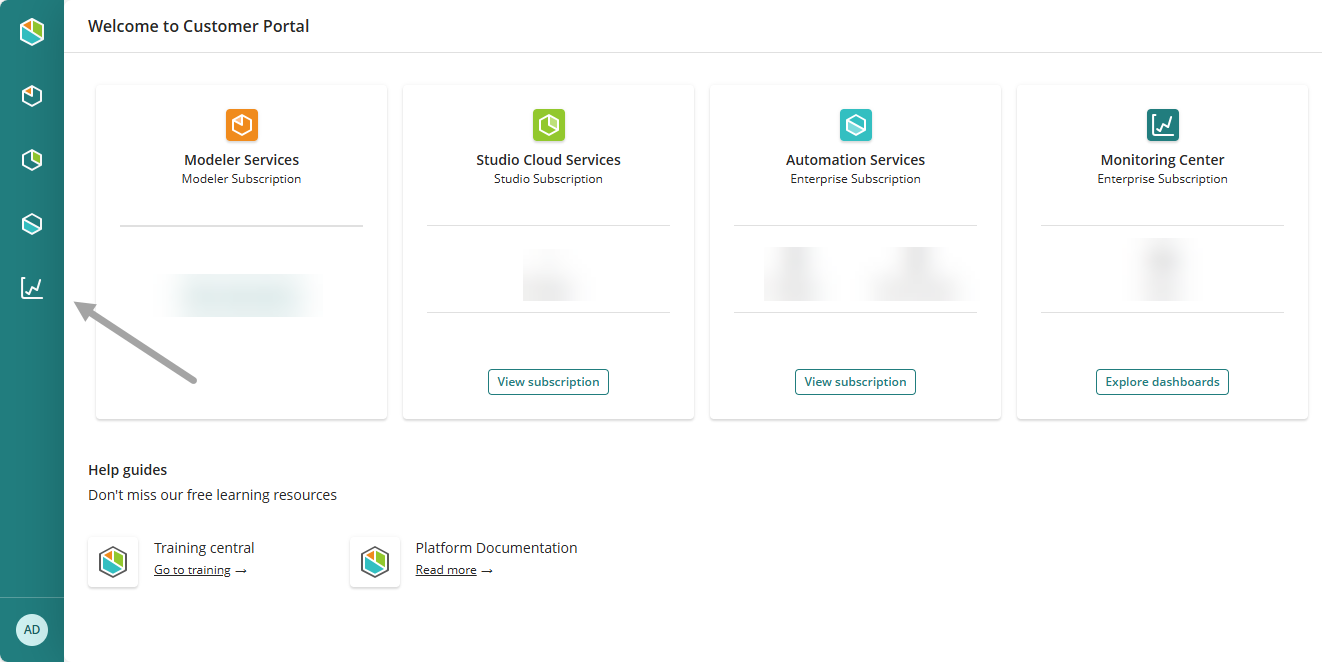
Task: Click the Monitoring Center card chart icon
Action: [x=1163, y=125]
